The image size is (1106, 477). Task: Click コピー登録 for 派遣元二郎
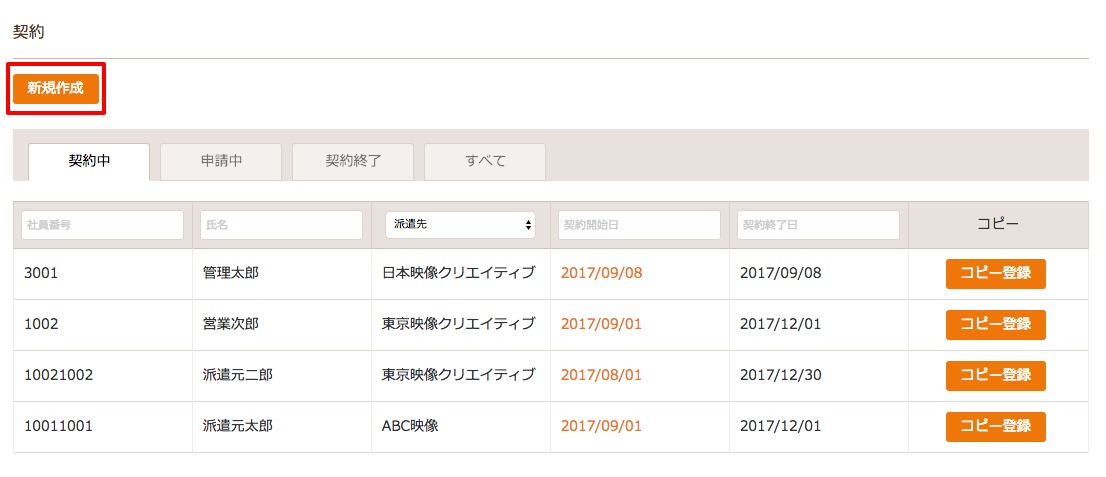995,375
